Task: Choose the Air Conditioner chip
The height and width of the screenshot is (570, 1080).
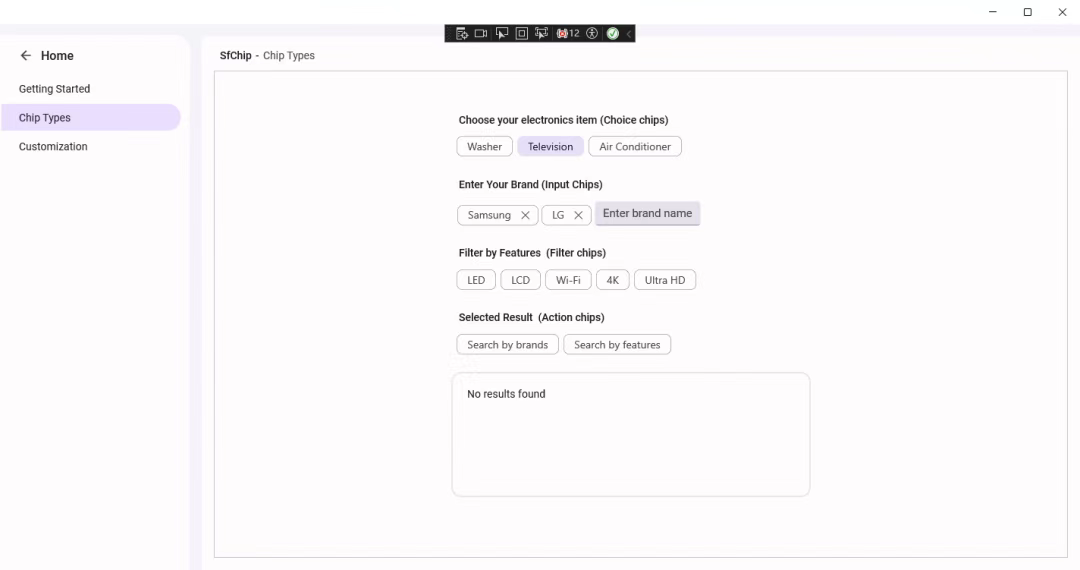Action: point(635,147)
